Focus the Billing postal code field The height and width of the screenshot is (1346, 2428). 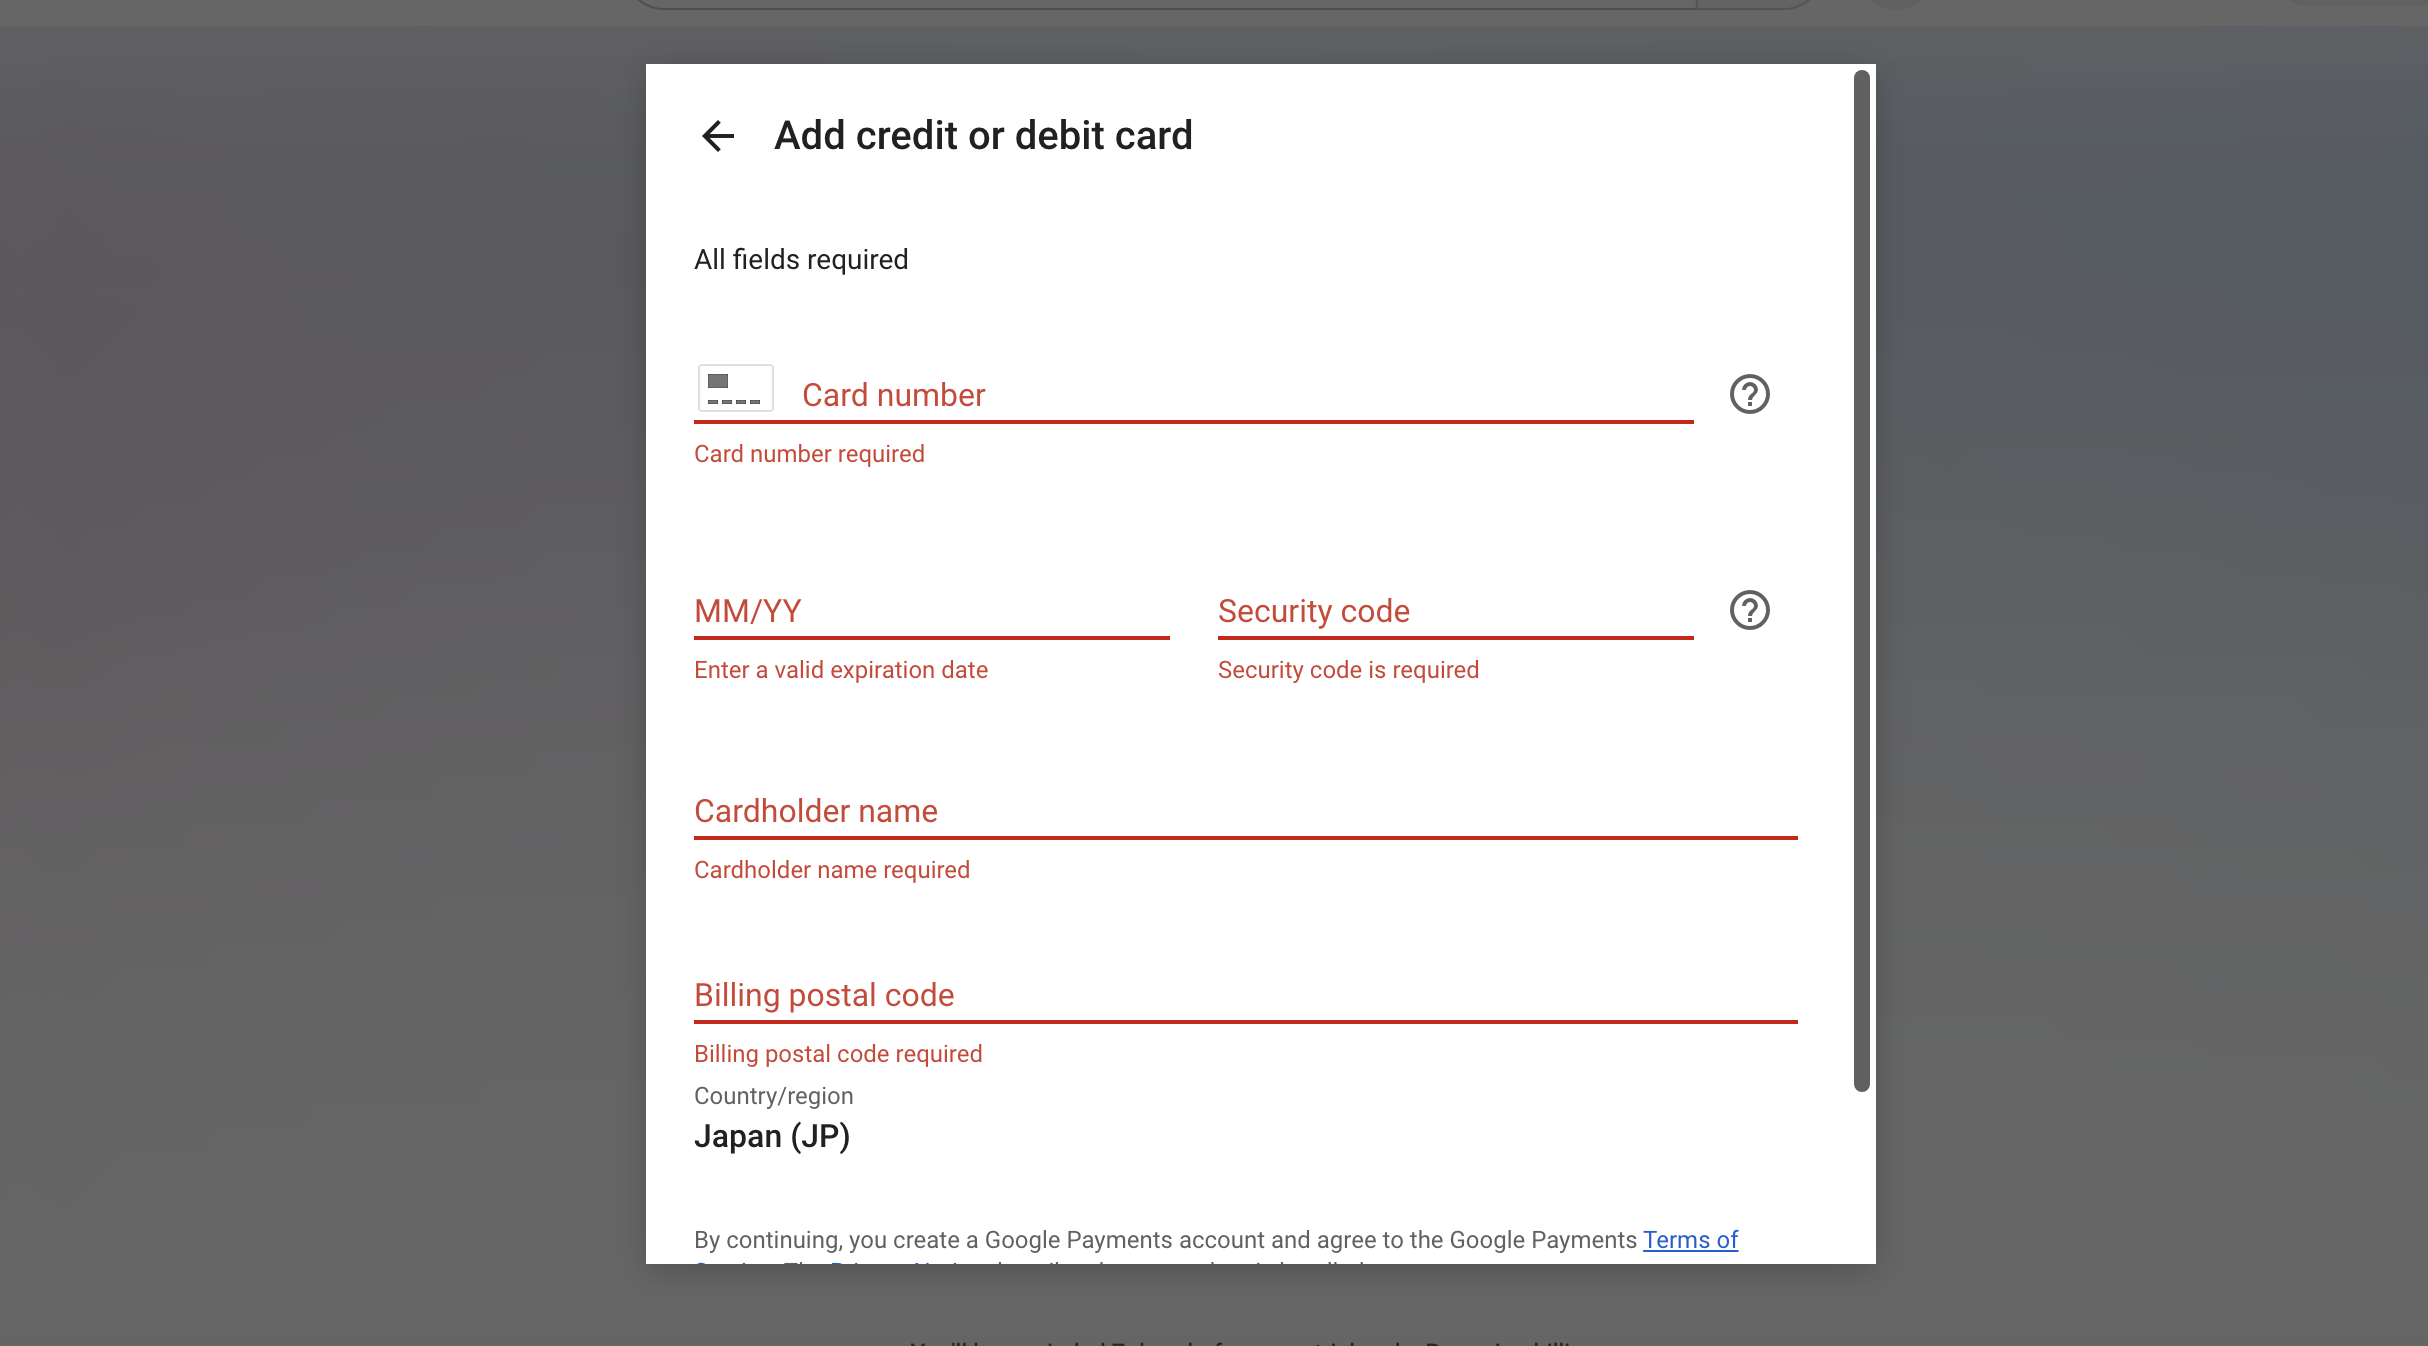click(1240, 995)
